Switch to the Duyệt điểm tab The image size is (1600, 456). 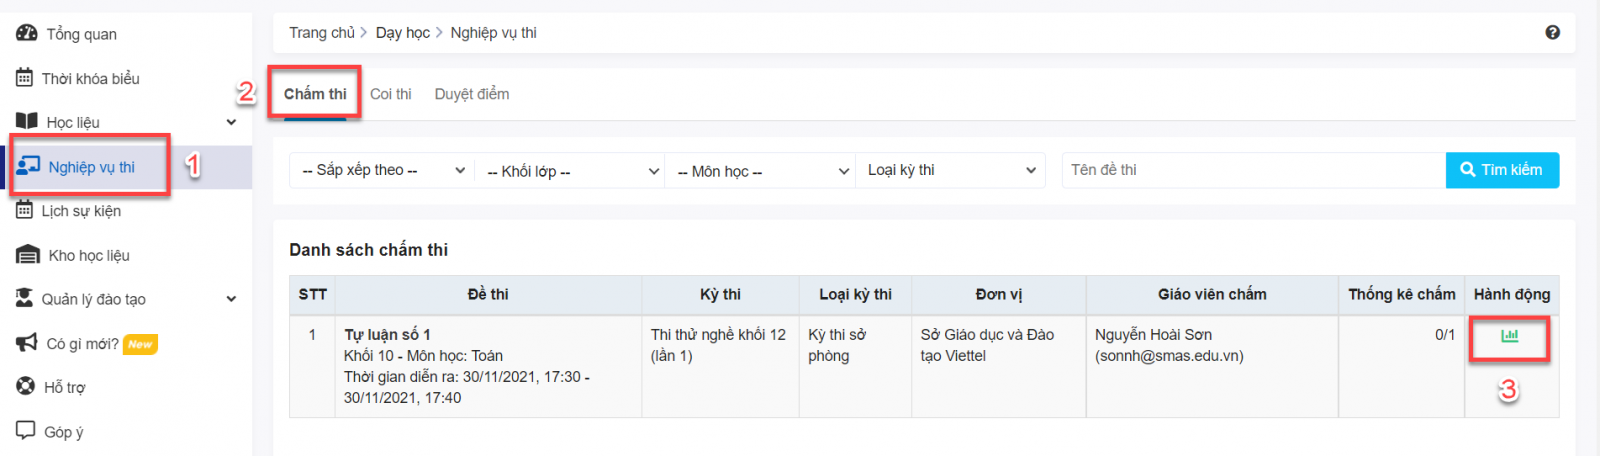click(x=472, y=94)
